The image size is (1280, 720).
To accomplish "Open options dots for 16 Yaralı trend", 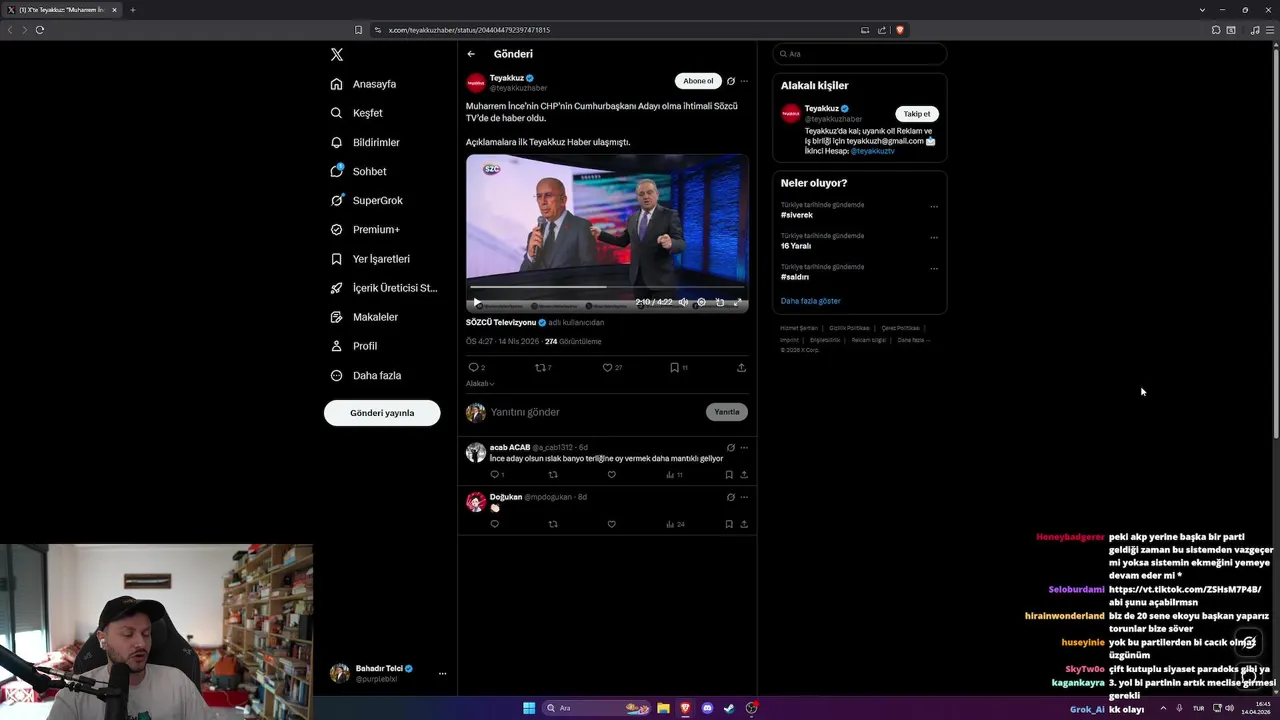I will point(934,238).
